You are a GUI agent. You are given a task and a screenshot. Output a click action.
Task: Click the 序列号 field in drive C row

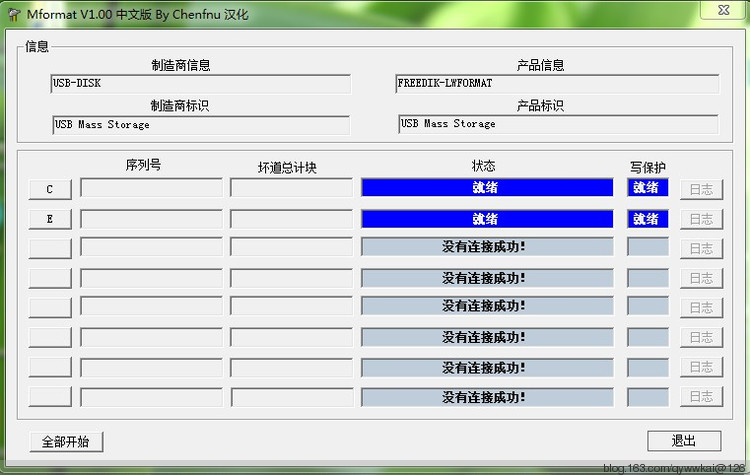click(151, 187)
